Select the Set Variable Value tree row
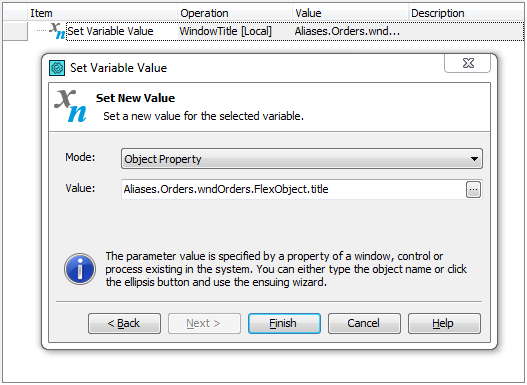The image size is (527, 385). tap(295, 31)
